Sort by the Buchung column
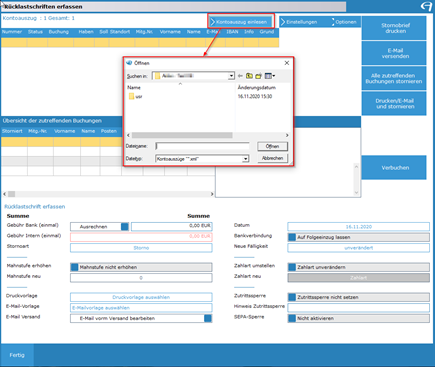 (x=59, y=32)
